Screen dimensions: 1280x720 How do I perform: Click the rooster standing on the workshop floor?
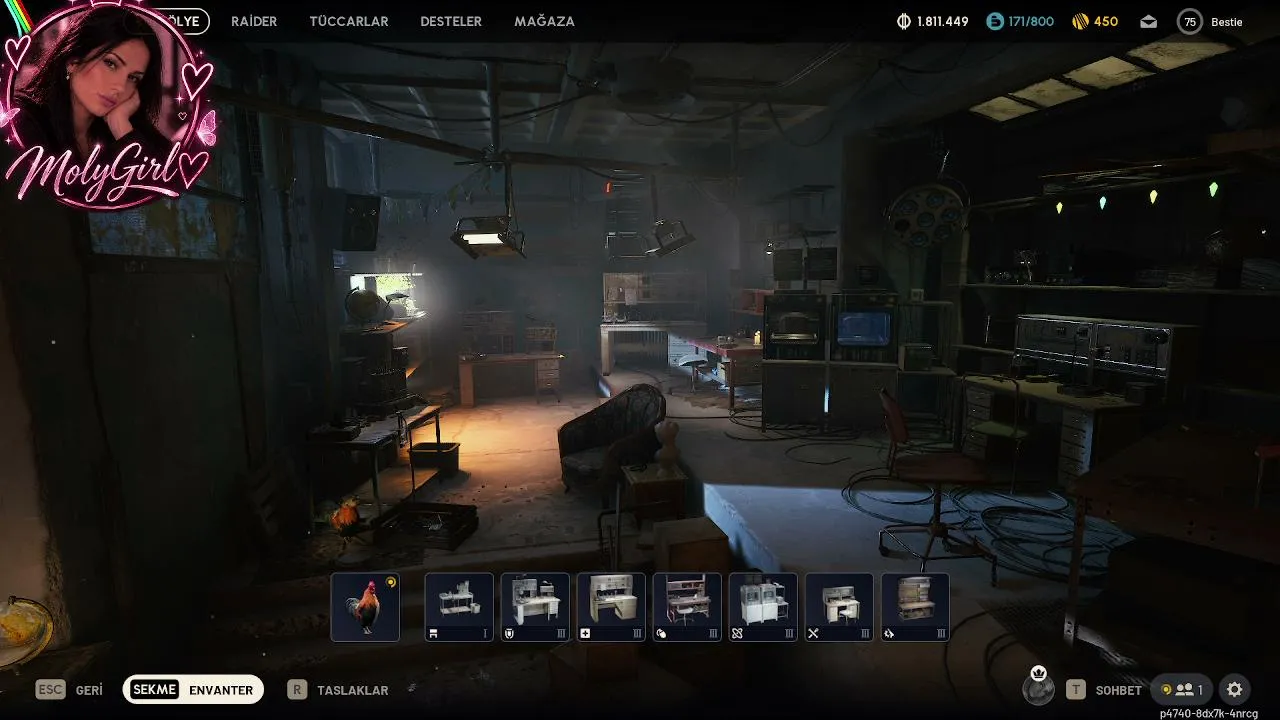[x=344, y=521]
